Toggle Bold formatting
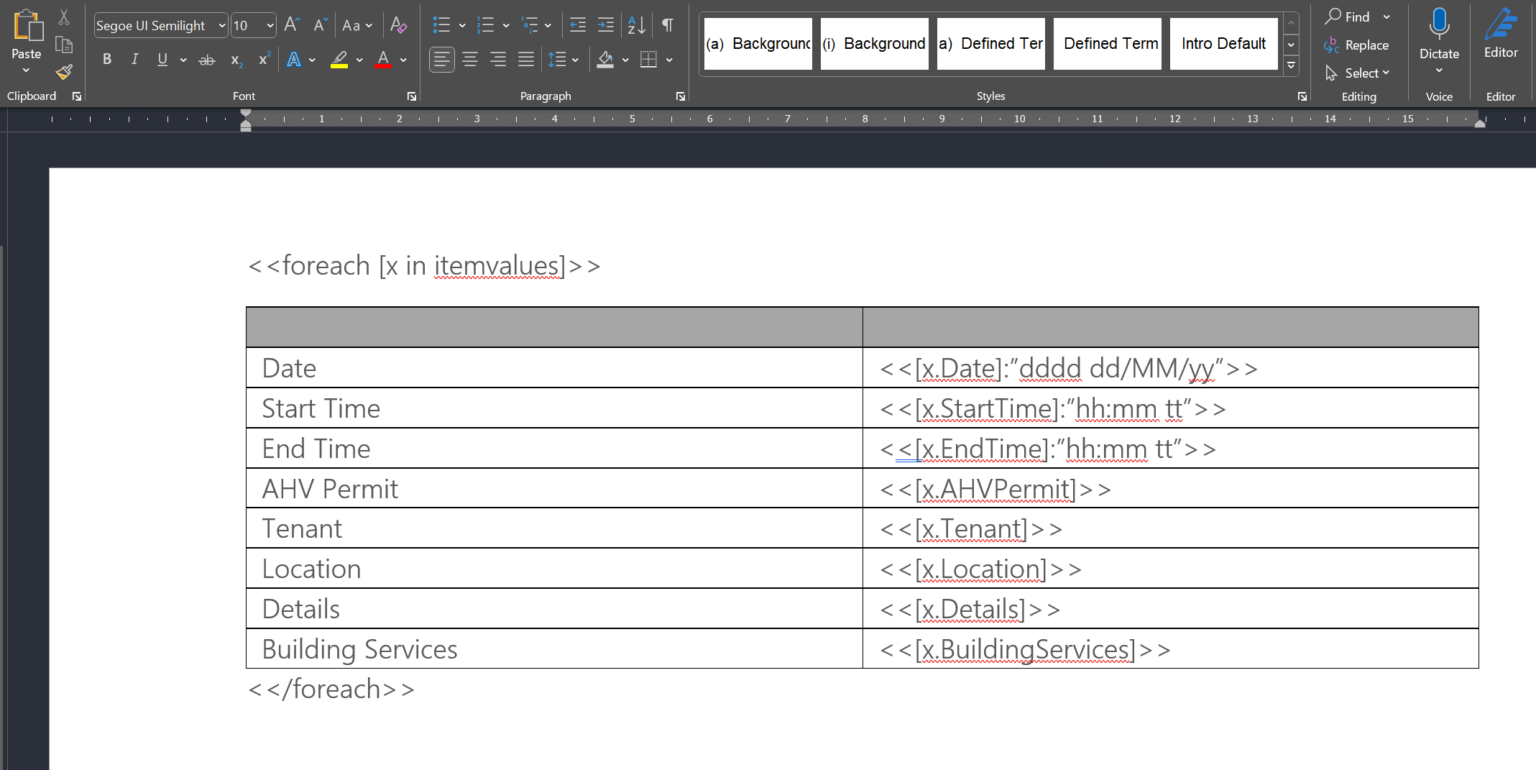The height and width of the screenshot is (770, 1536). pos(107,60)
